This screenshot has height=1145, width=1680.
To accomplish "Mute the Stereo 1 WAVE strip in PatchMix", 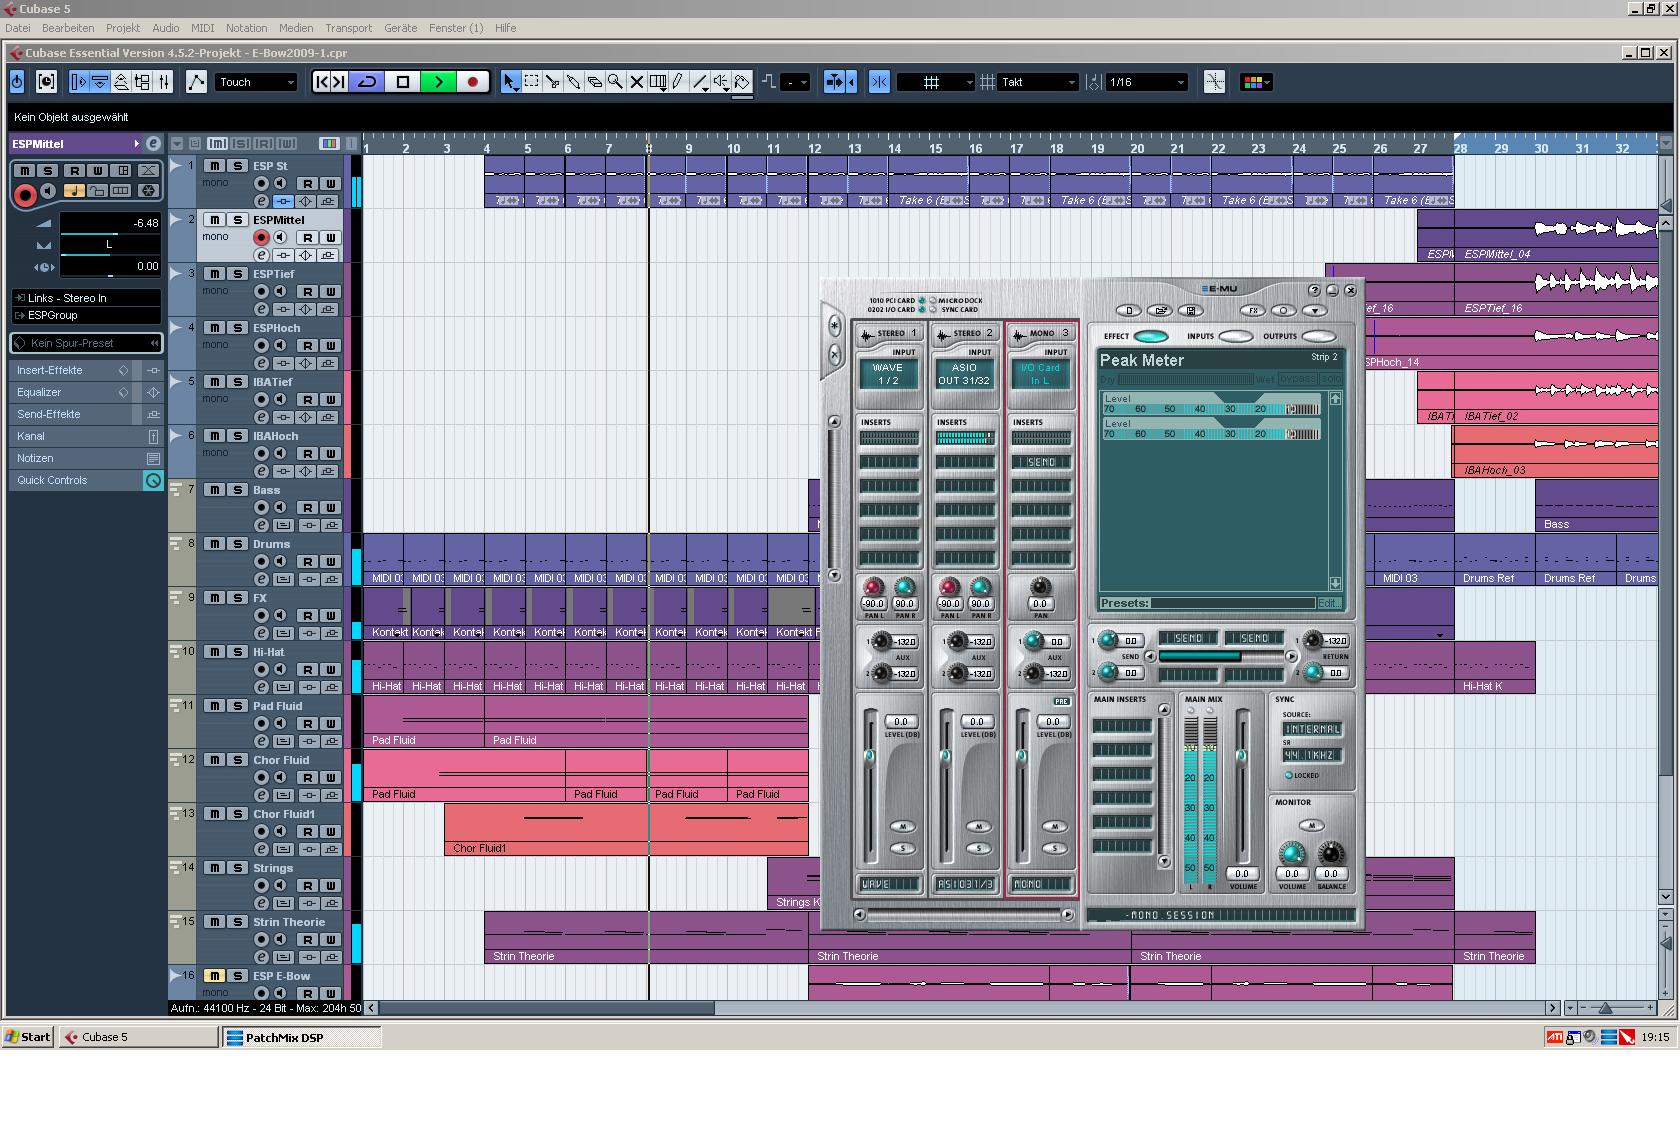I will pos(902,827).
